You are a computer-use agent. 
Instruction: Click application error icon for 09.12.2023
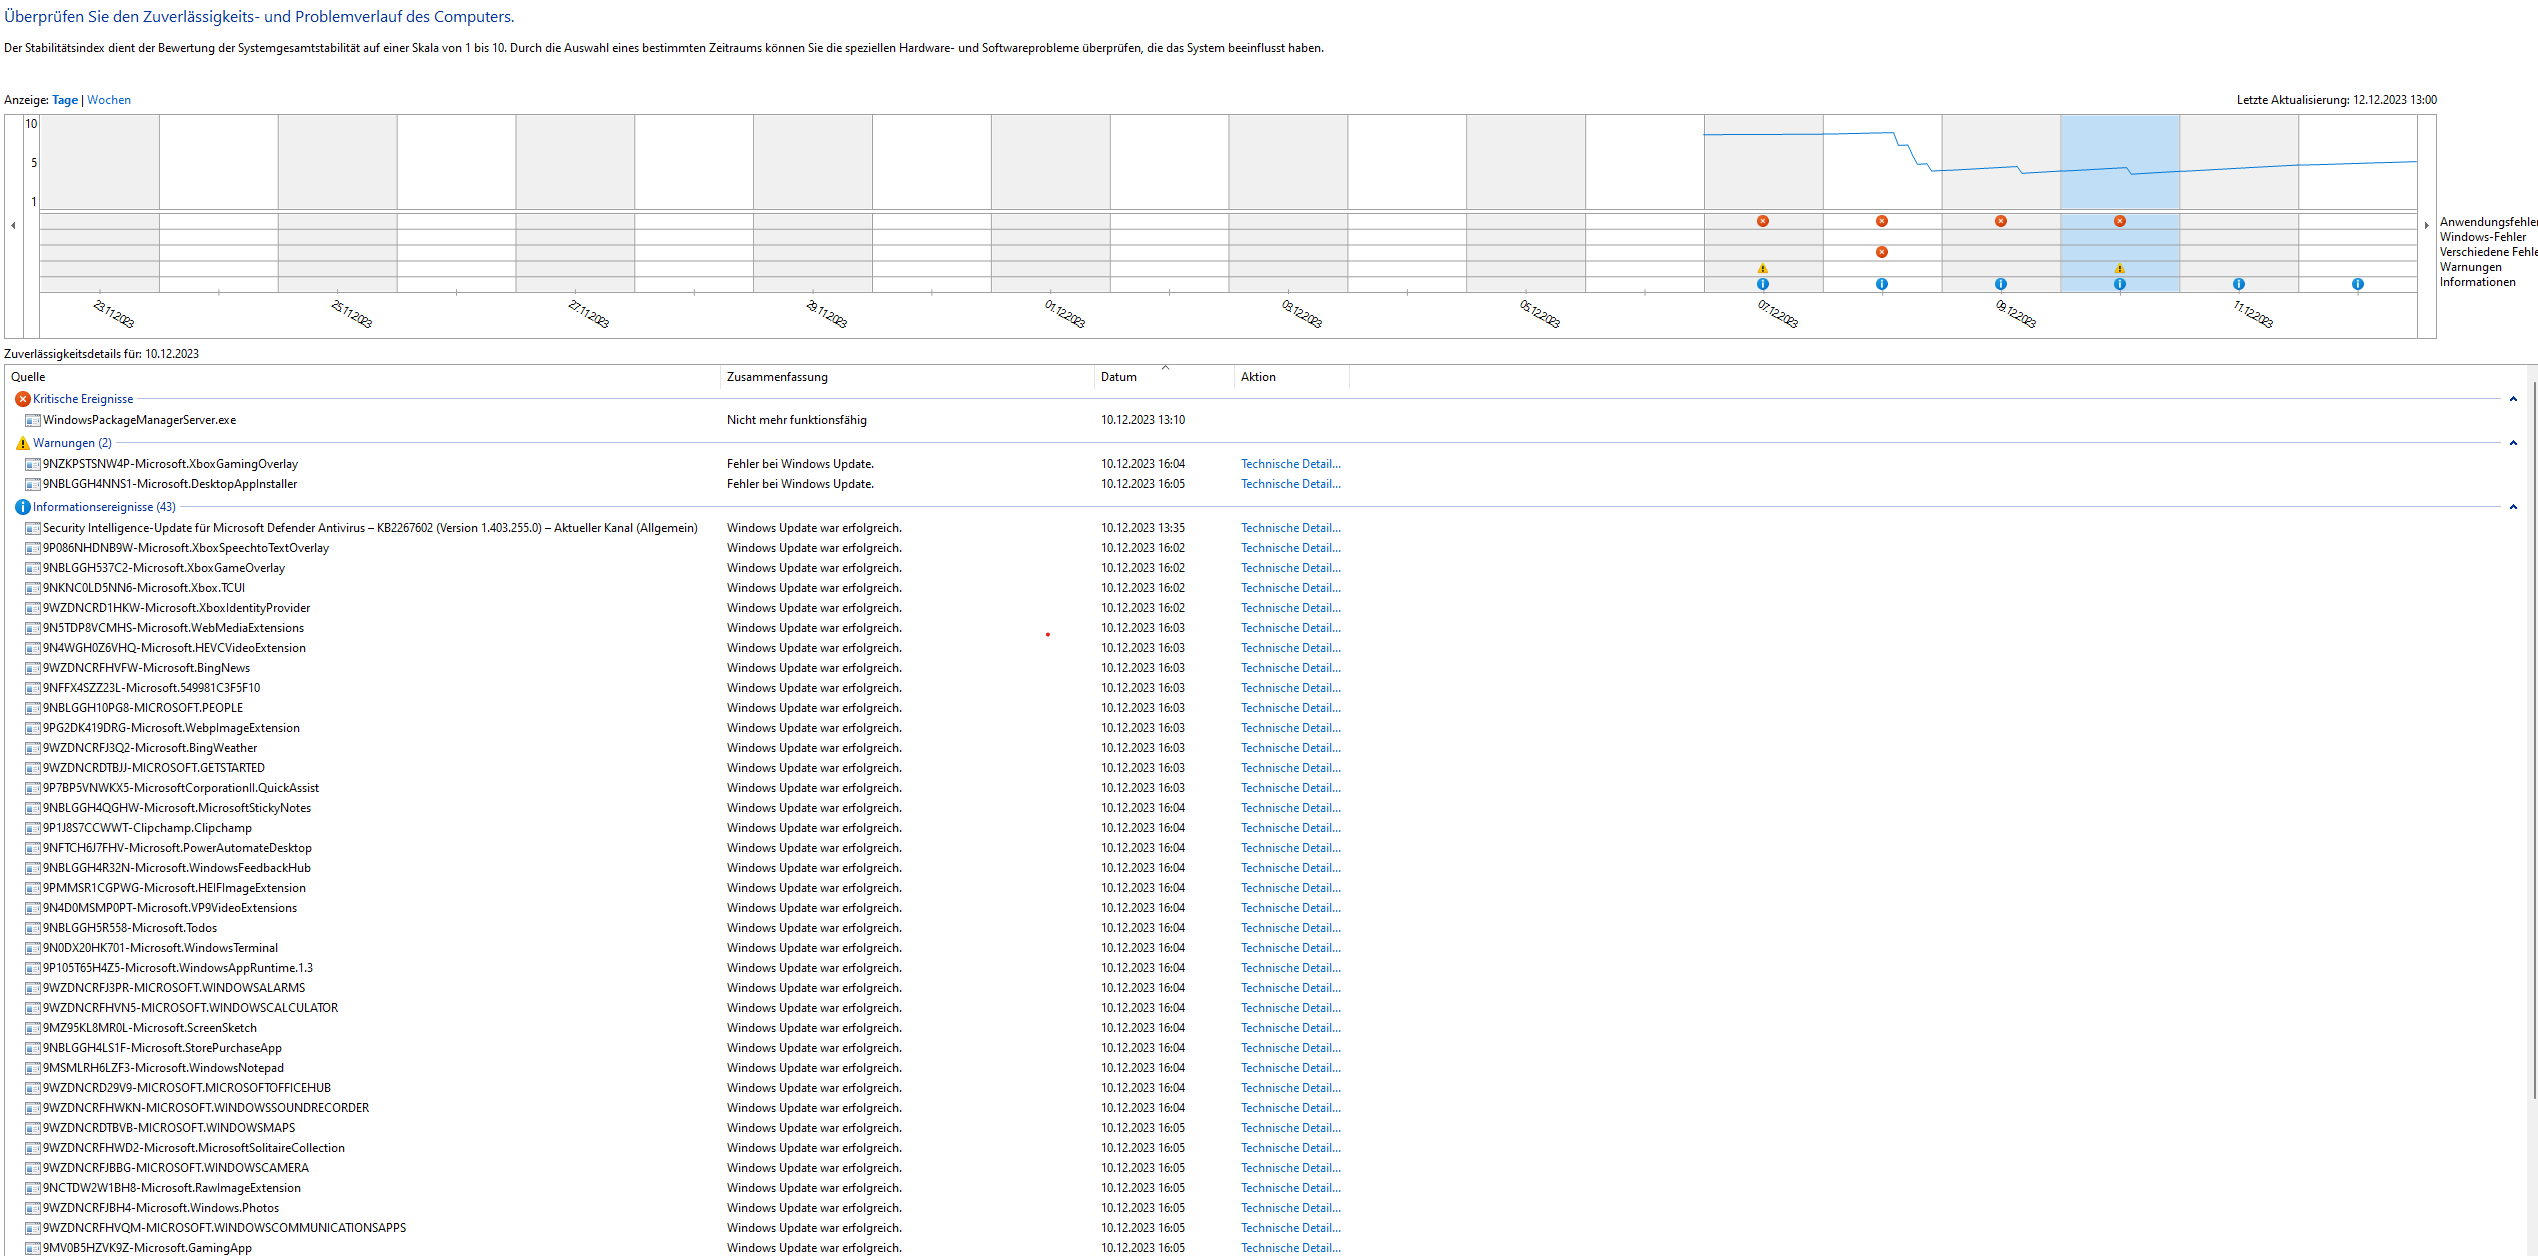click(2001, 221)
